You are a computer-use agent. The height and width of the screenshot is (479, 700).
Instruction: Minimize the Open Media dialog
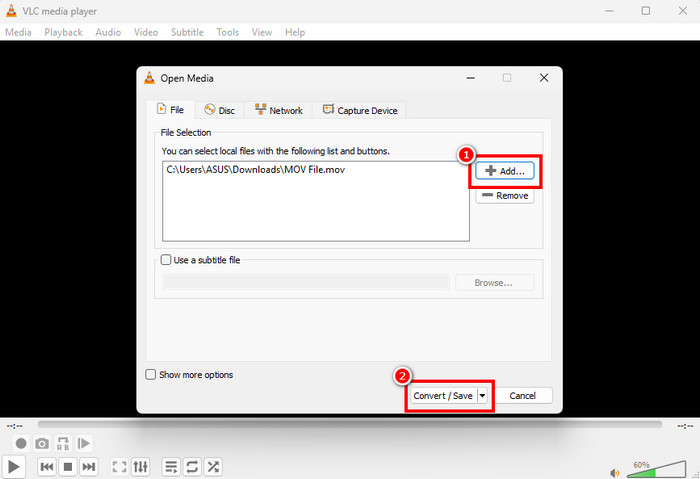[471, 78]
